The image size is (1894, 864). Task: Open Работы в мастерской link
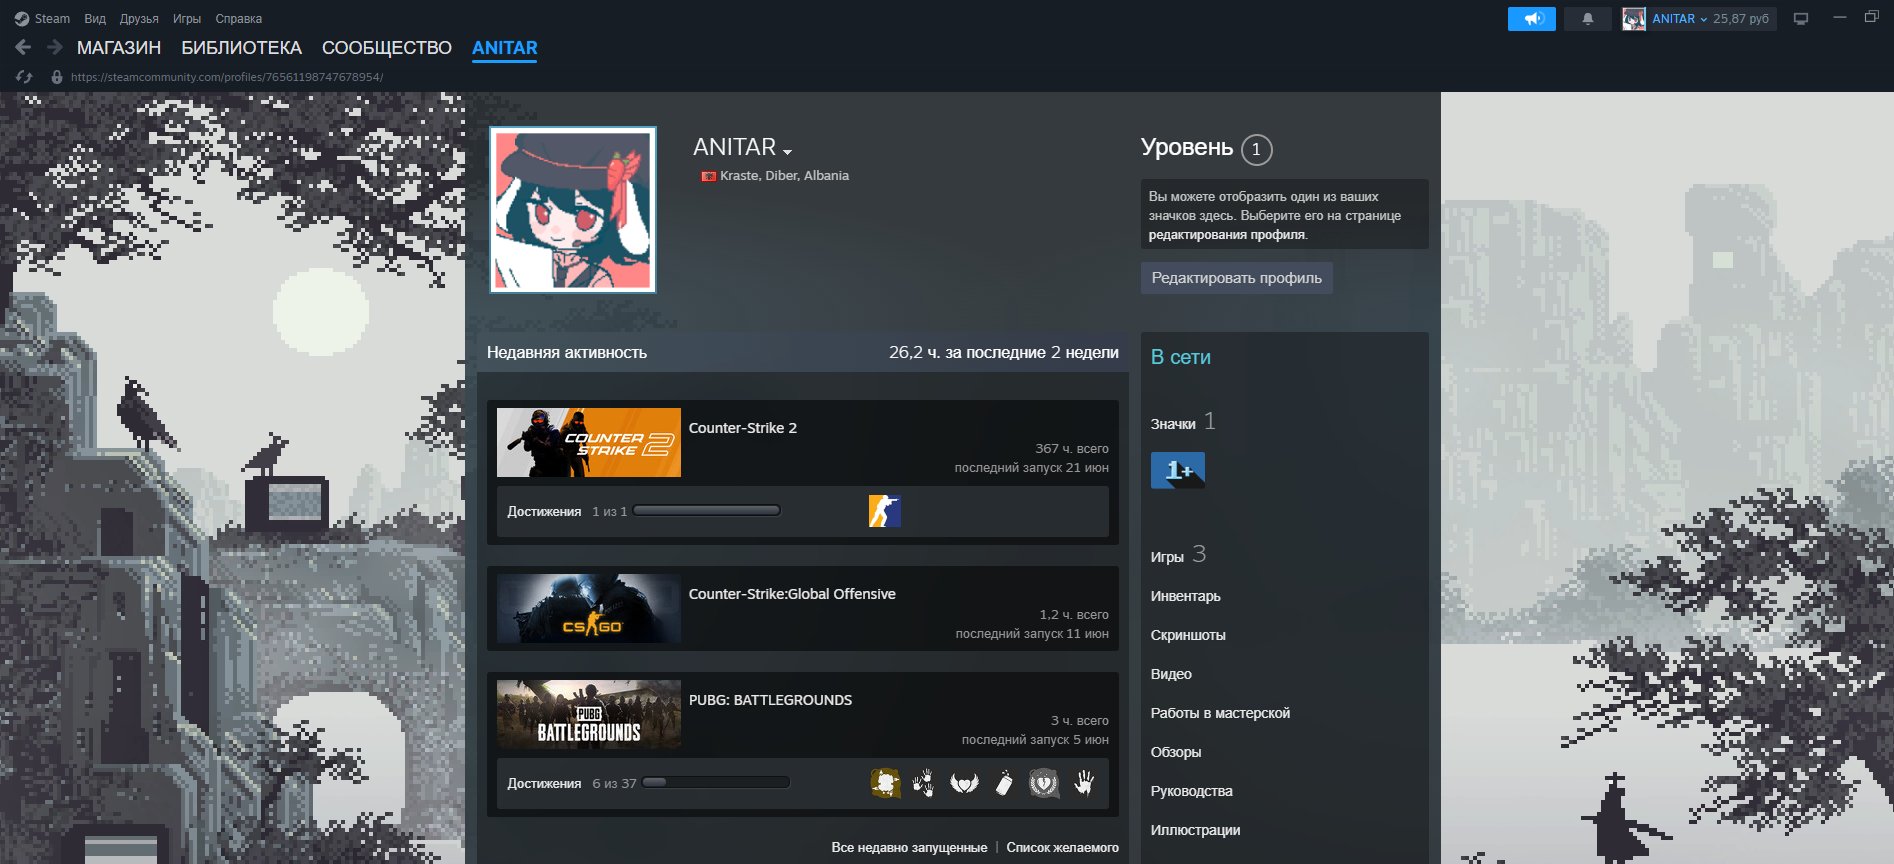point(1220,713)
